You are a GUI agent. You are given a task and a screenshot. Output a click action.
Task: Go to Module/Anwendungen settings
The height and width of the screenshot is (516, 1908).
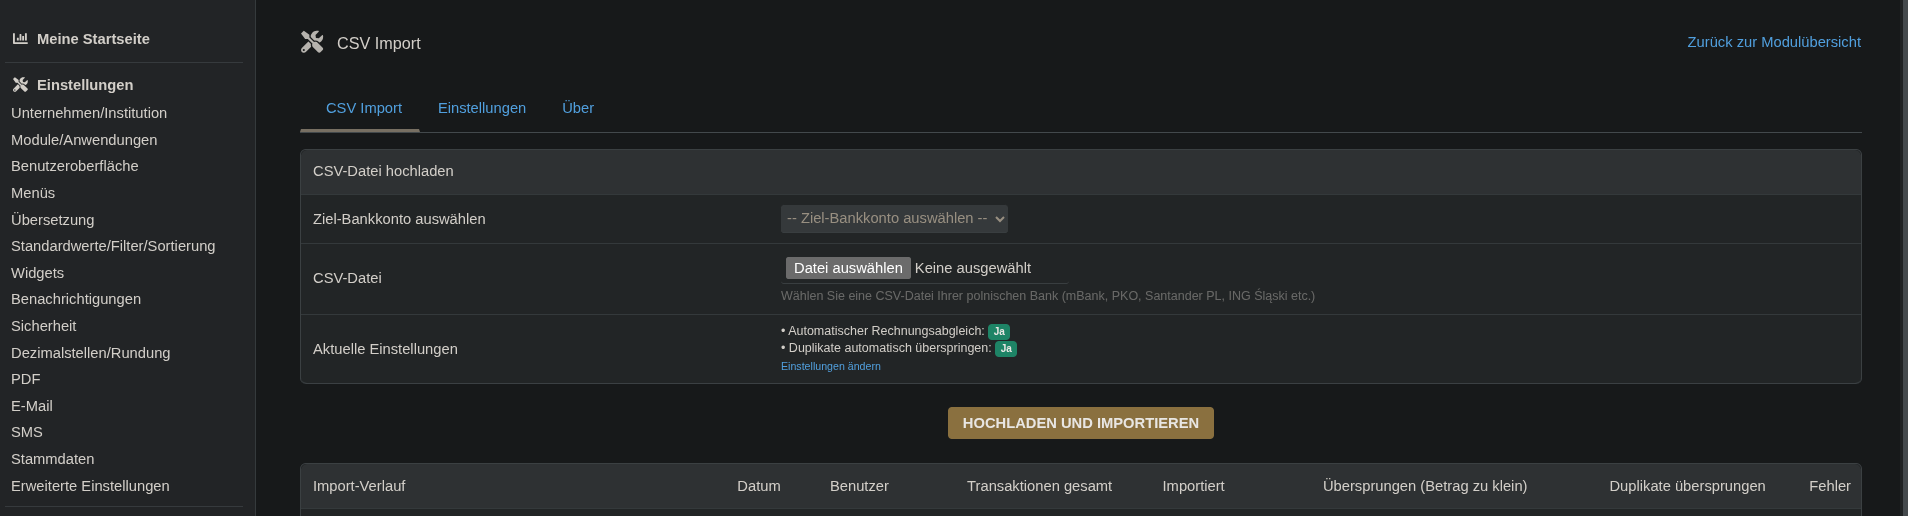[x=84, y=140]
